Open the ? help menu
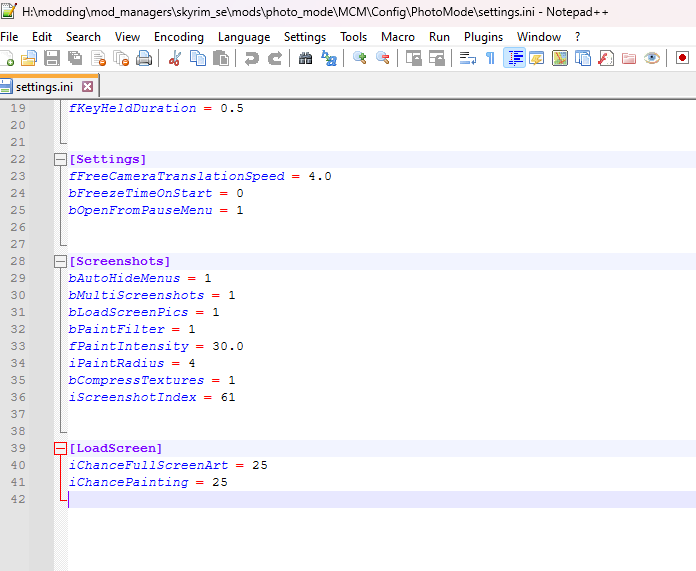This screenshot has width=696, height=571. coord(577,37)
